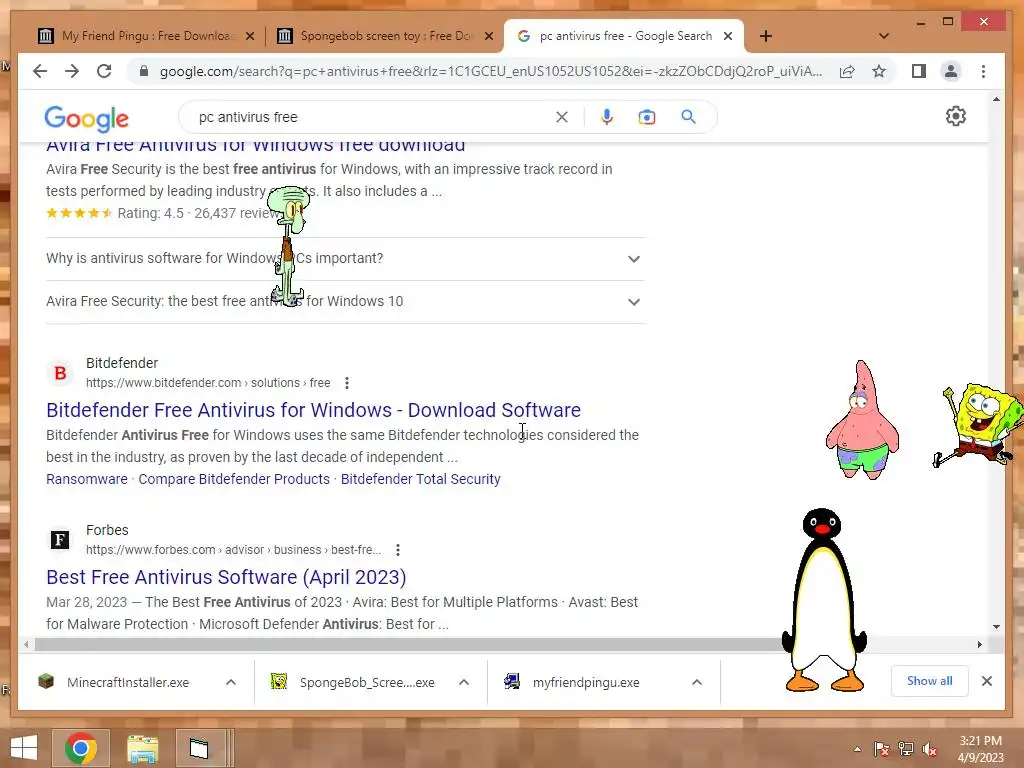Click the Forbes F favicon

(x=60, y=540)
